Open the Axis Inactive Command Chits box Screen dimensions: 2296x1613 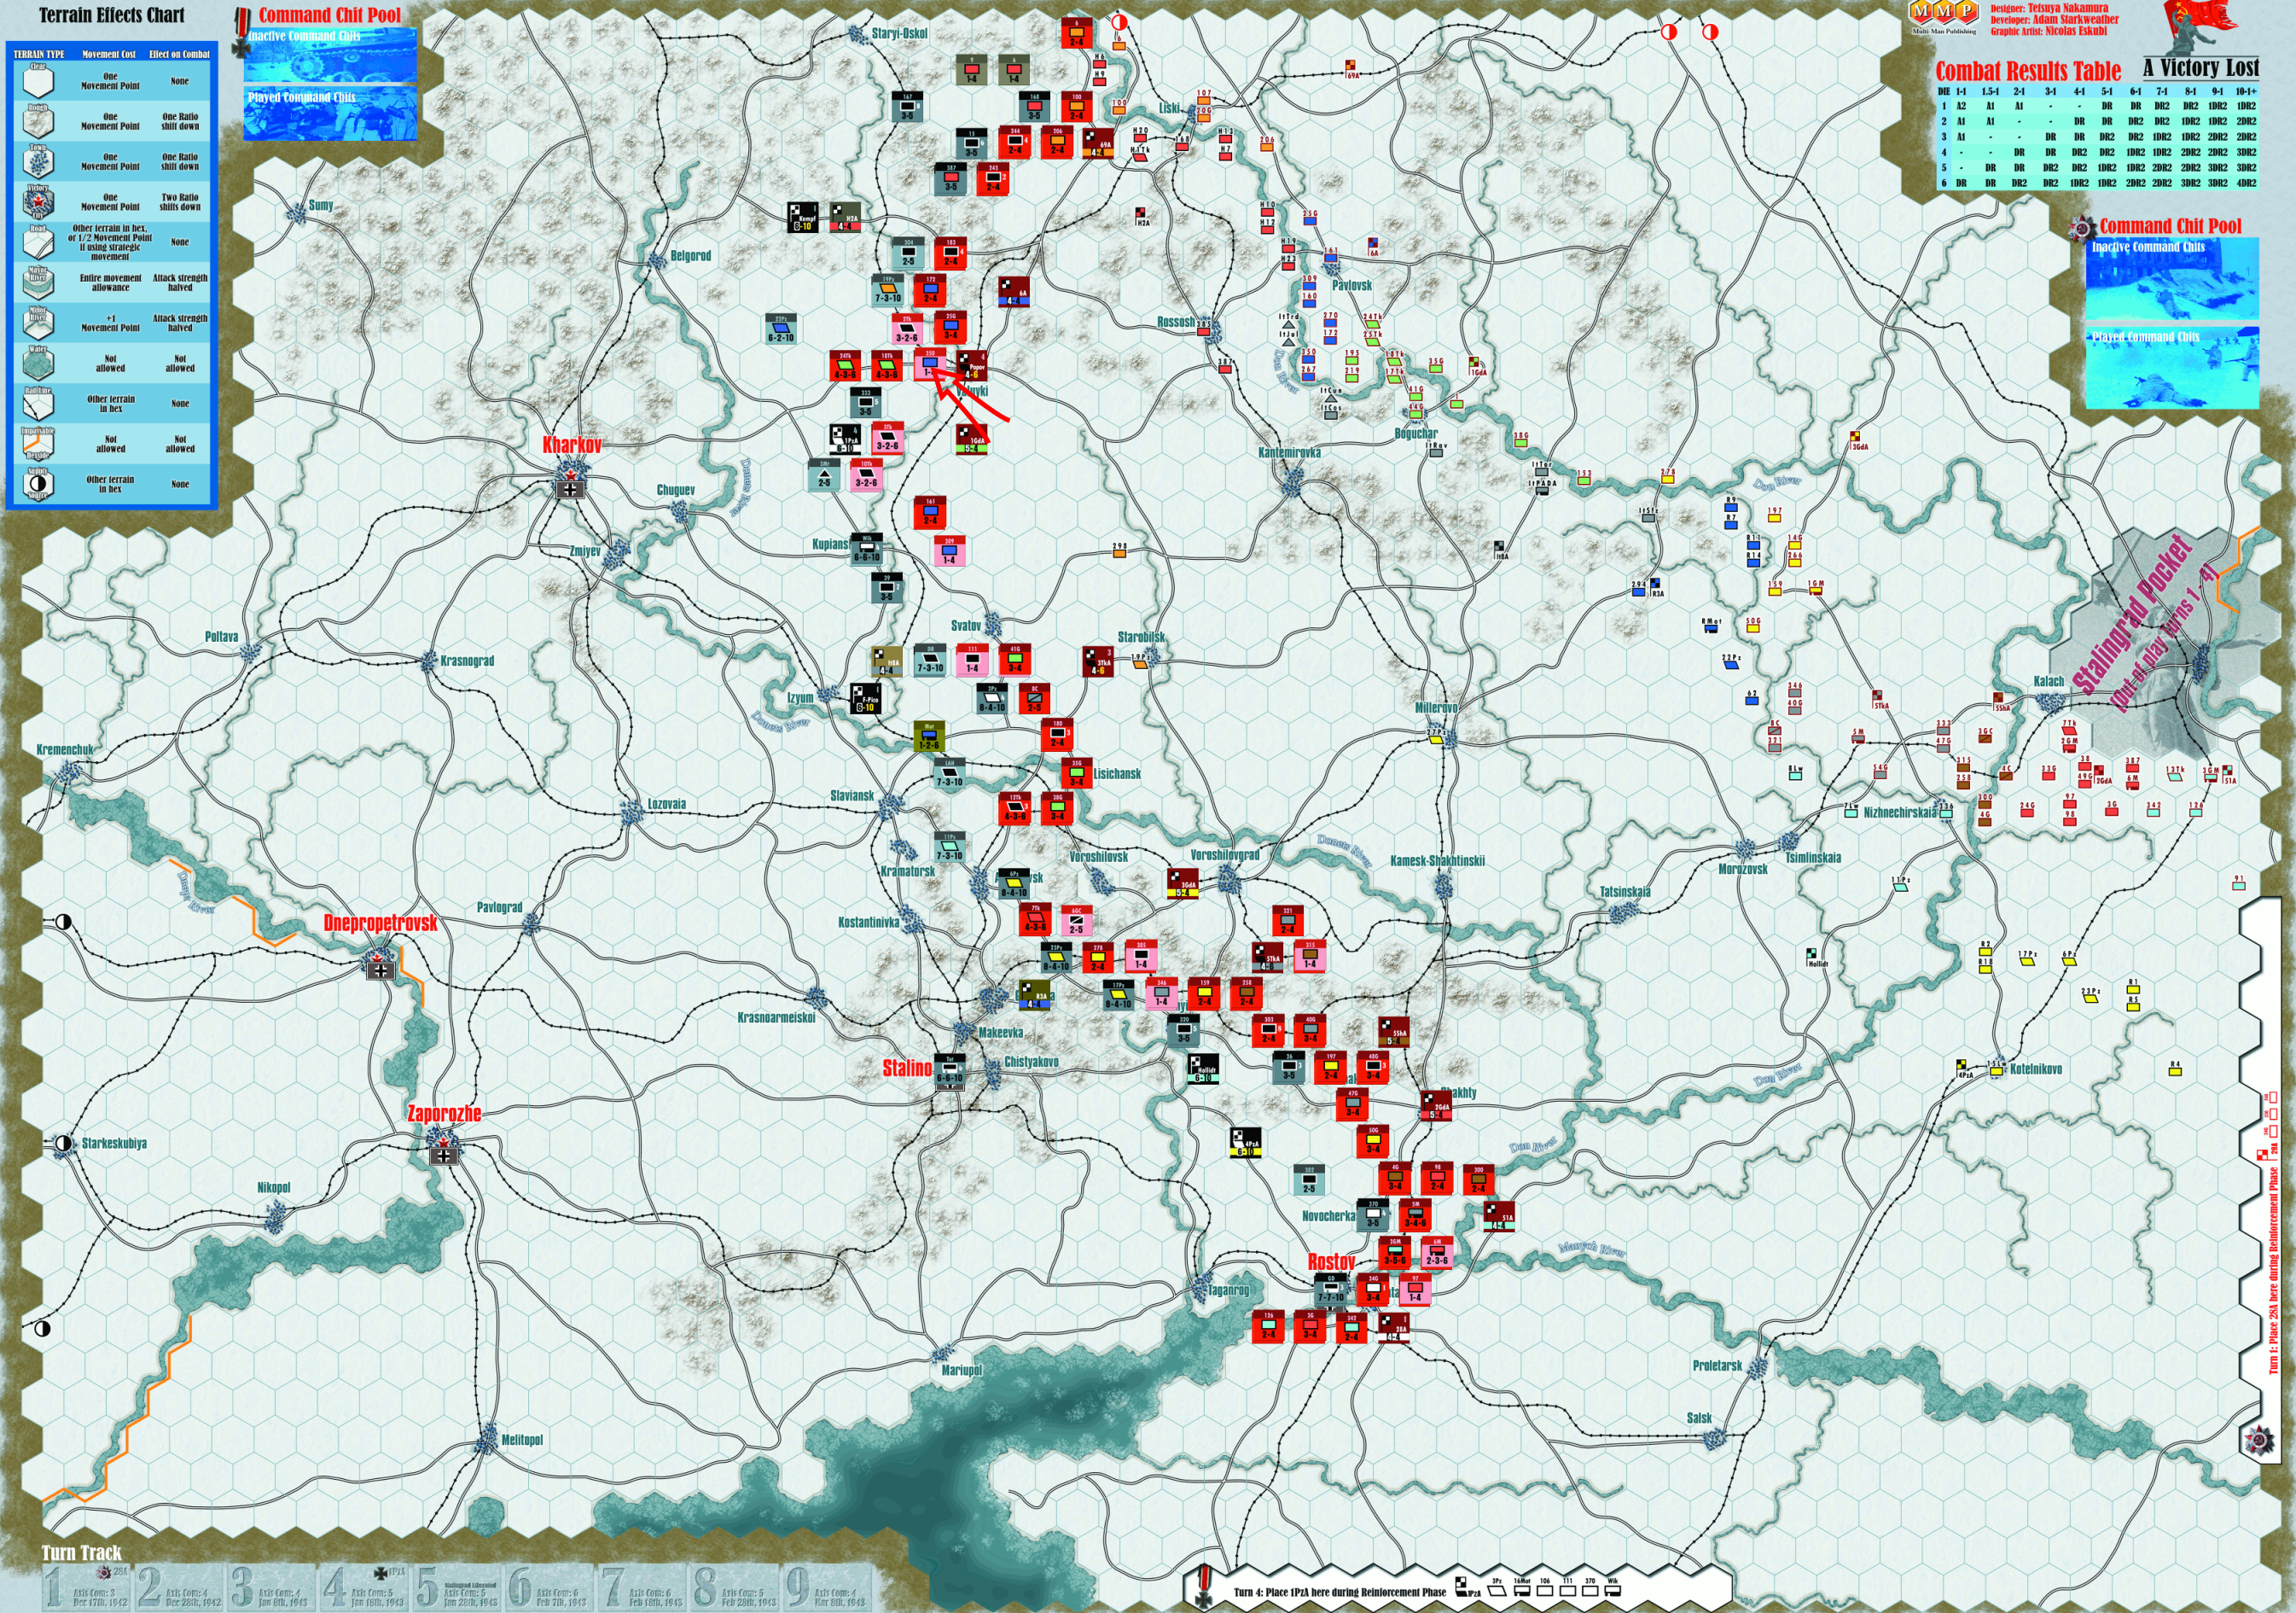330,55
